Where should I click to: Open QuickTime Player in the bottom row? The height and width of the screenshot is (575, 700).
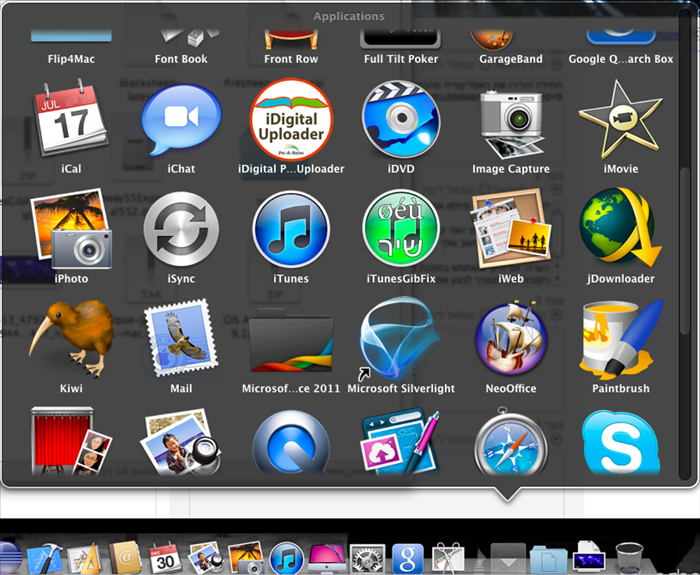coord(291,443)
